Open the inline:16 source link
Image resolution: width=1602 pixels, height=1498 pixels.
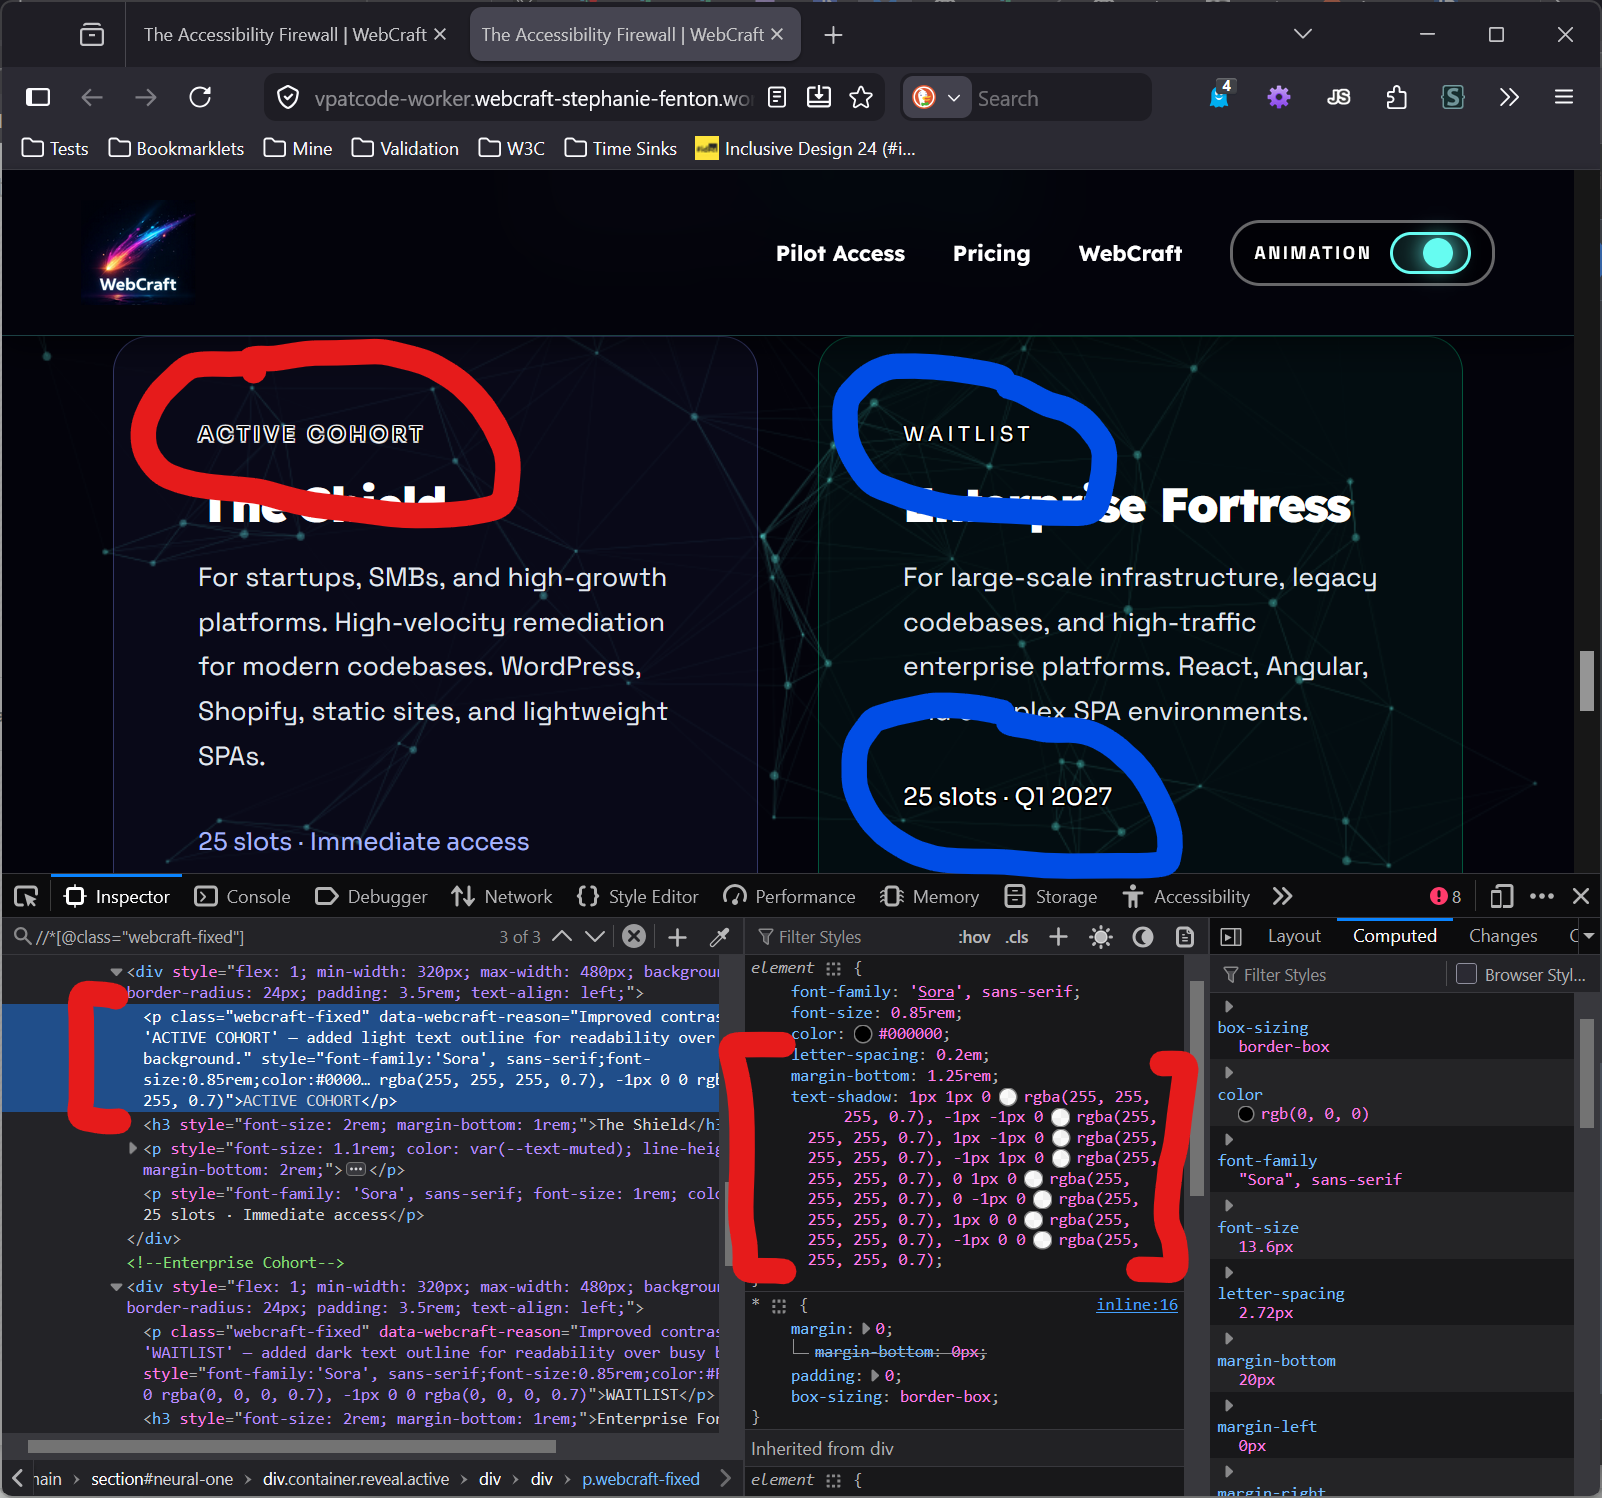click(1137, 1305)
